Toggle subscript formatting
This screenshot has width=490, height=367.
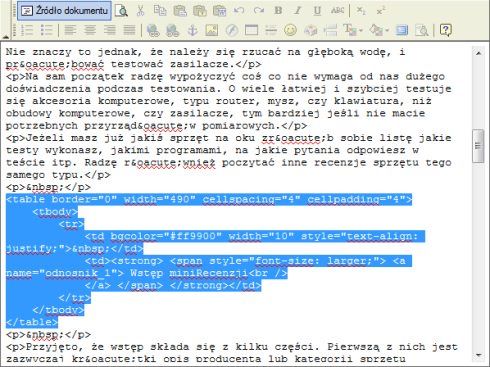tap(361, 11)
